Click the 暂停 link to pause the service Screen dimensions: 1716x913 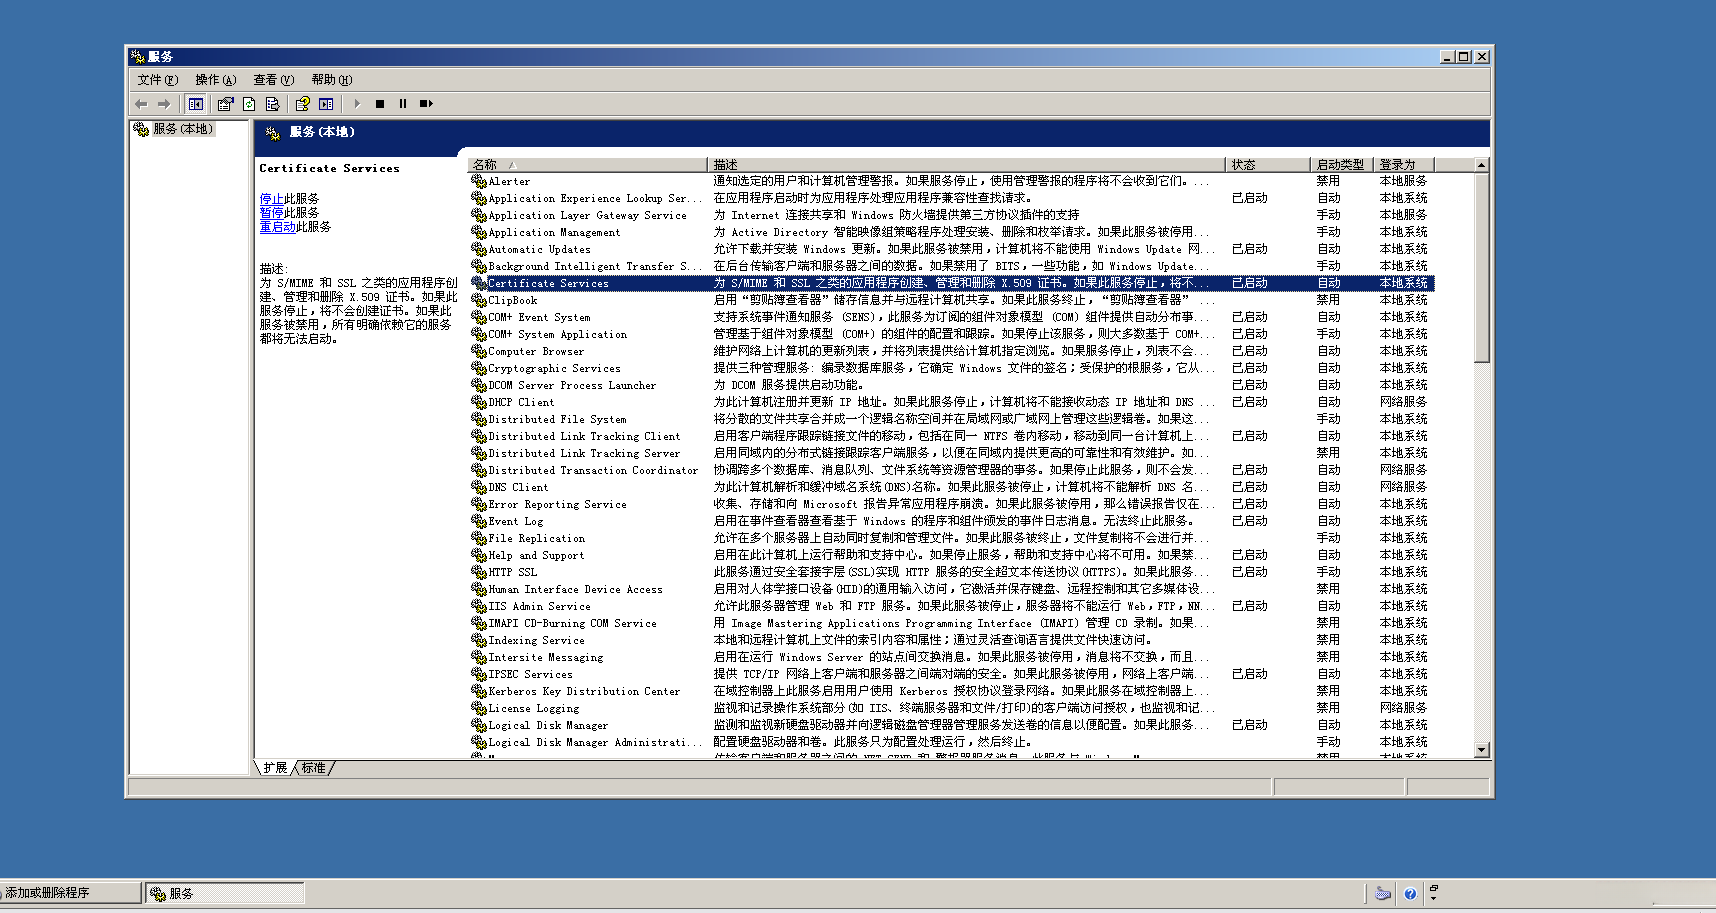272,213
